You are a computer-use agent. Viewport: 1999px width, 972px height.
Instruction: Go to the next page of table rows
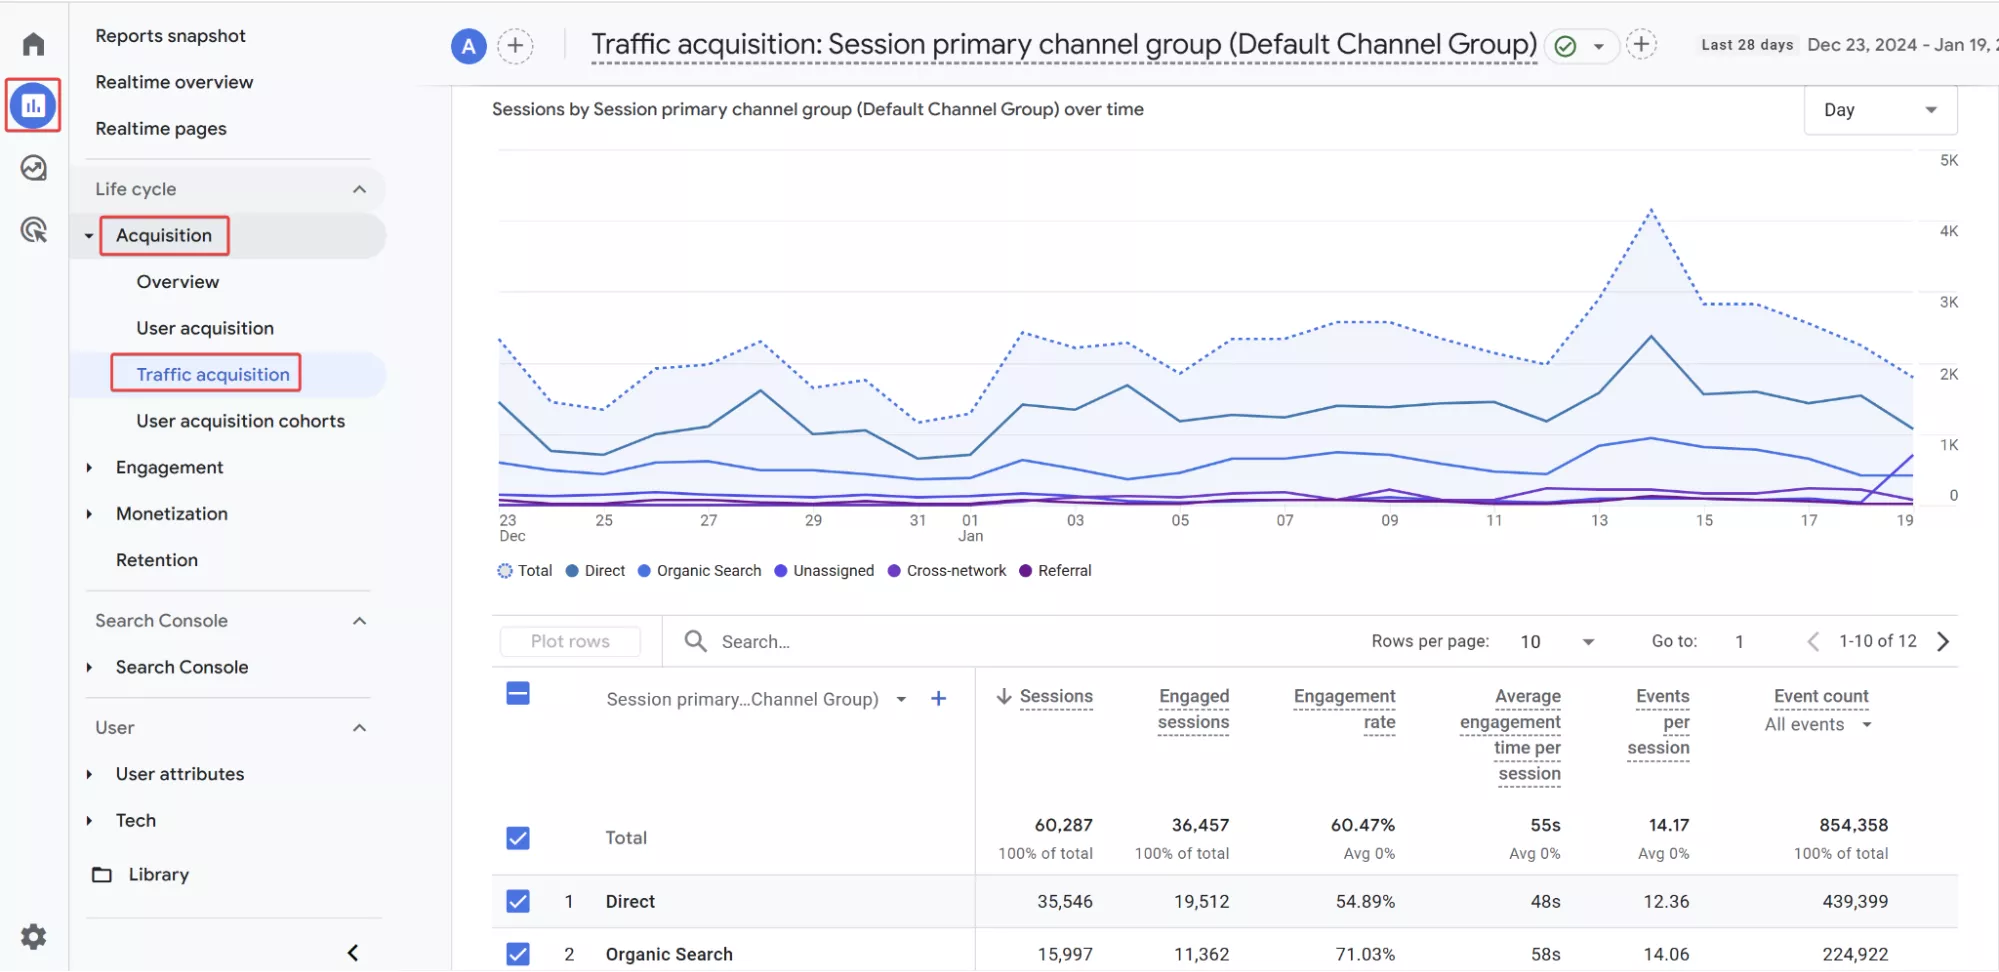pyautogui.click(x=1943, y=642)
